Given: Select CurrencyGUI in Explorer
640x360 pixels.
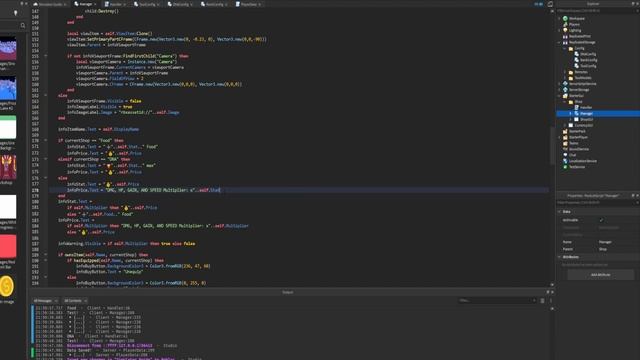Looking at the screenshot, I should (580, 125).
